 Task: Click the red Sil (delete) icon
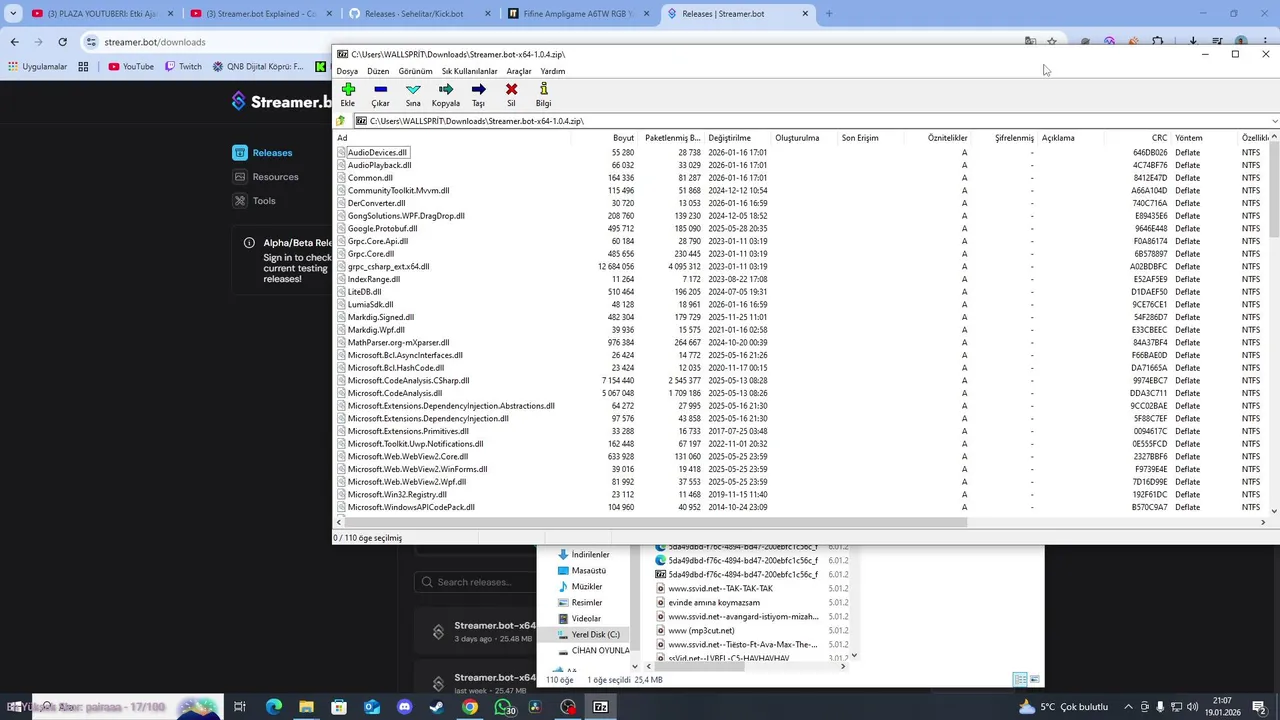tap(511, 90)
